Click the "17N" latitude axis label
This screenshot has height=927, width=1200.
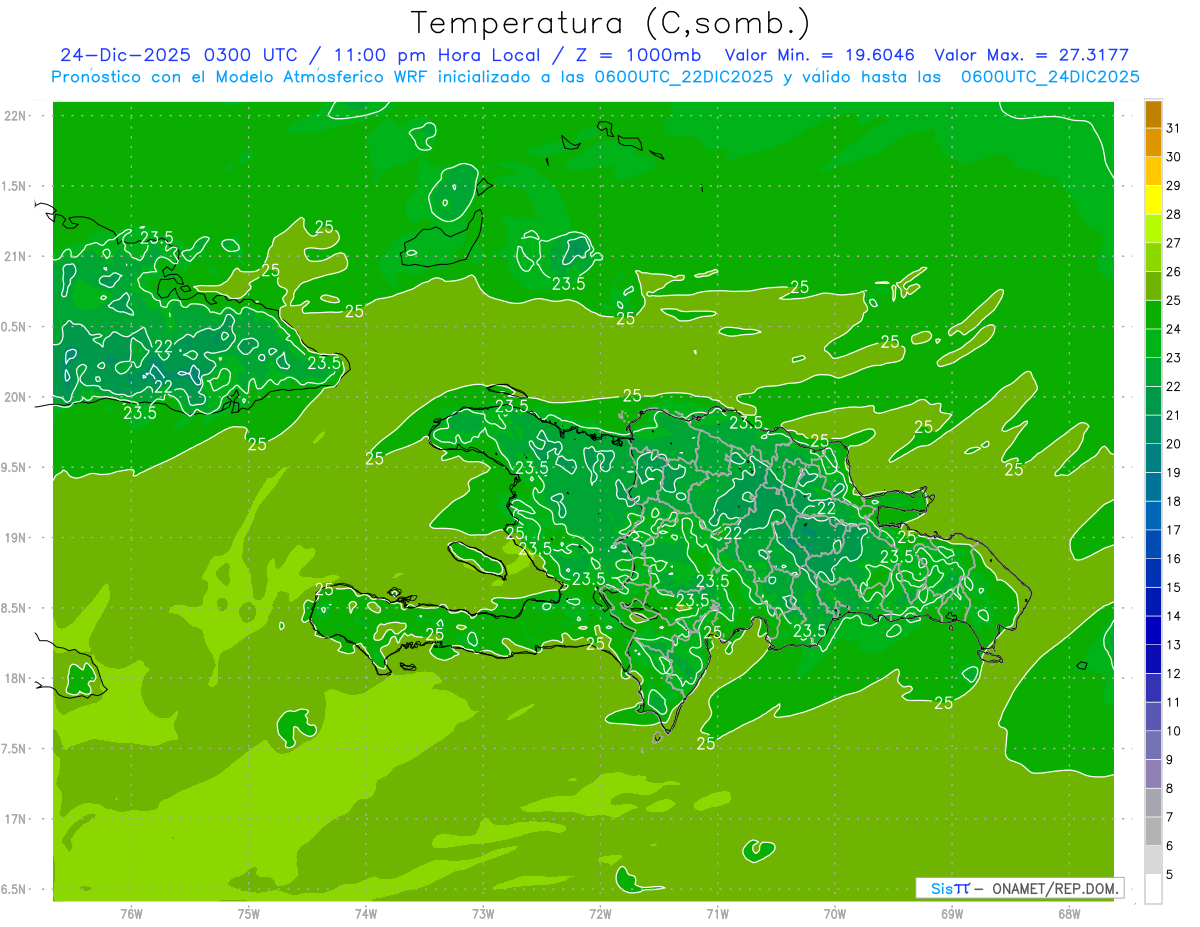[16, 819]
